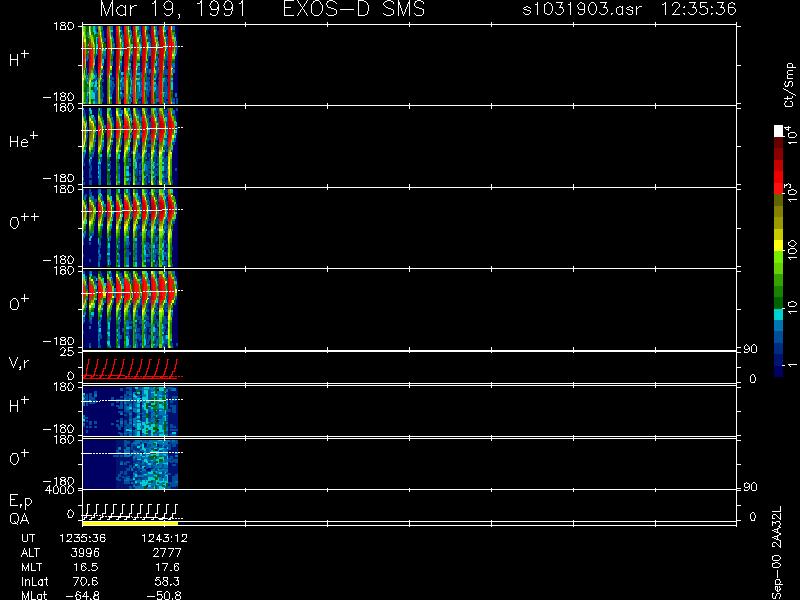800x600 pixels.
Task: Click the O++ spectrogram data strip
Action: [x=130, y=228]
